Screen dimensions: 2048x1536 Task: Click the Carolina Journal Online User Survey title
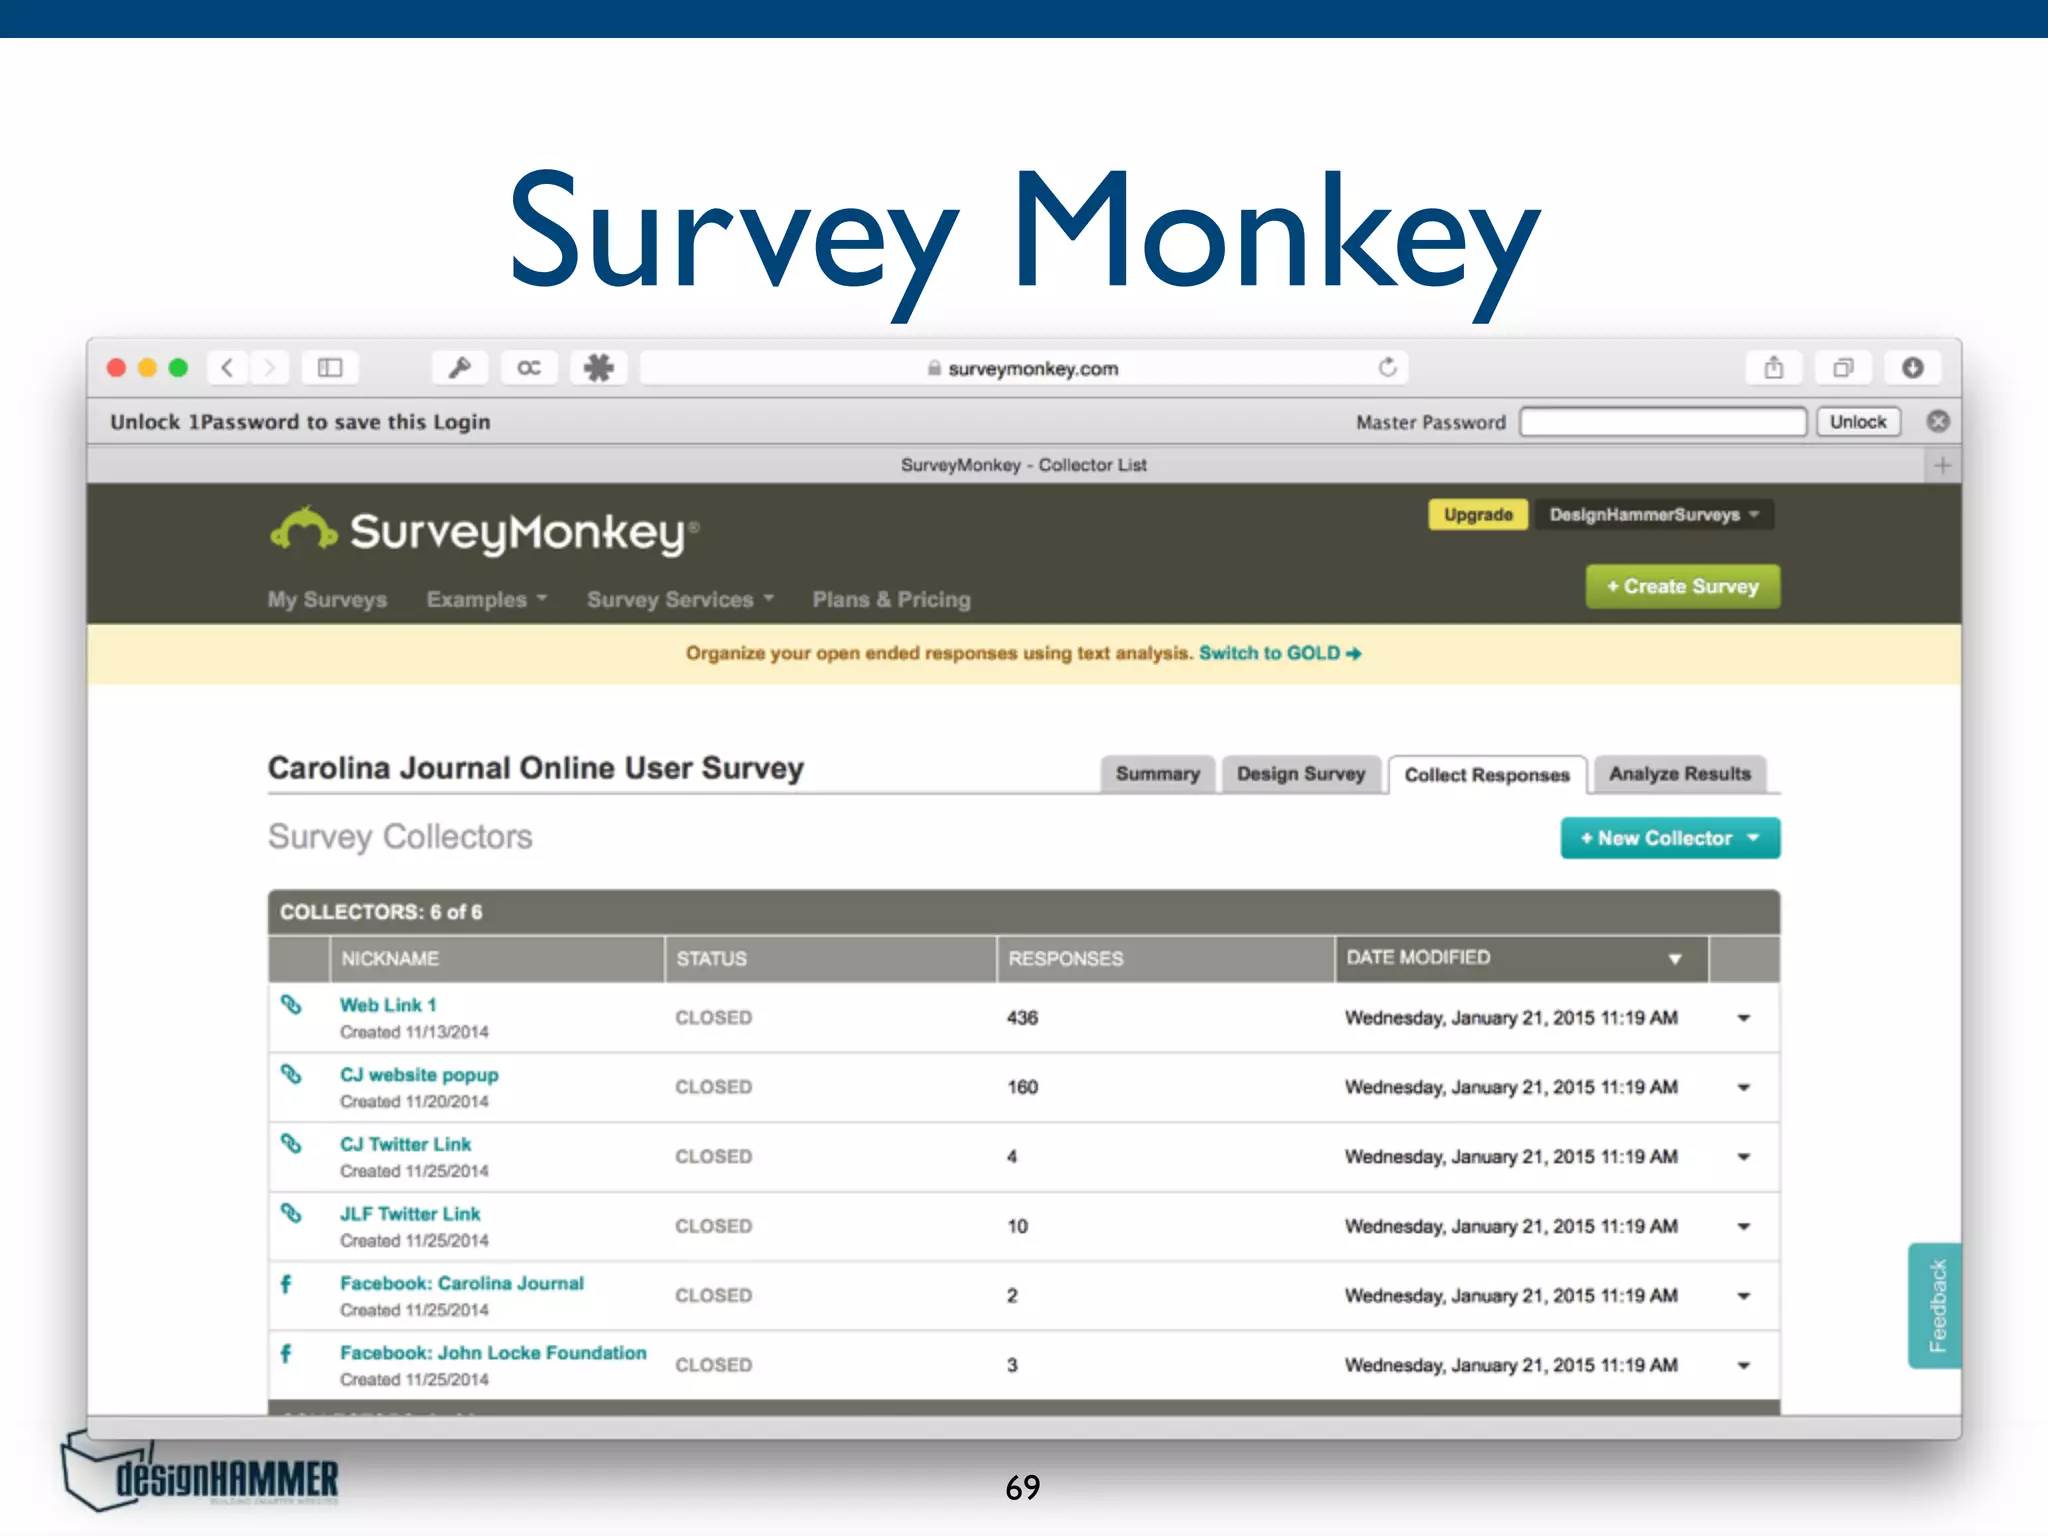click(536, 768)
